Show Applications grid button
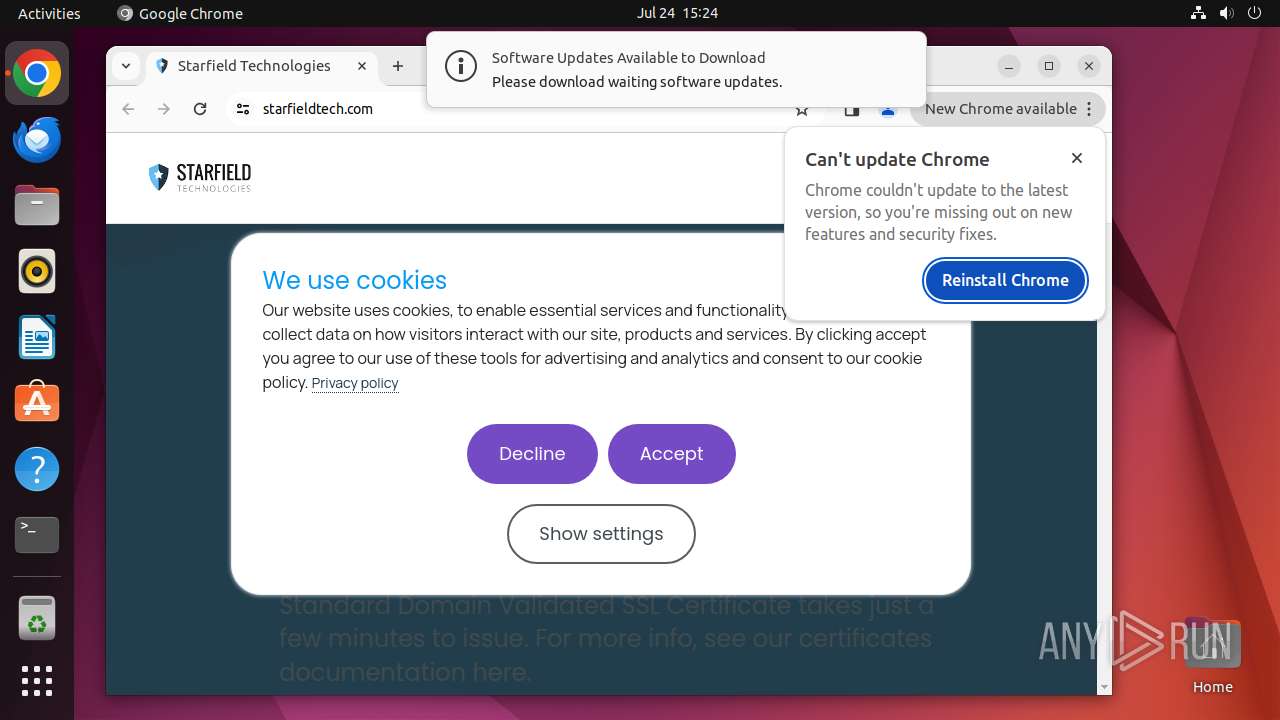 coord(37,681)
